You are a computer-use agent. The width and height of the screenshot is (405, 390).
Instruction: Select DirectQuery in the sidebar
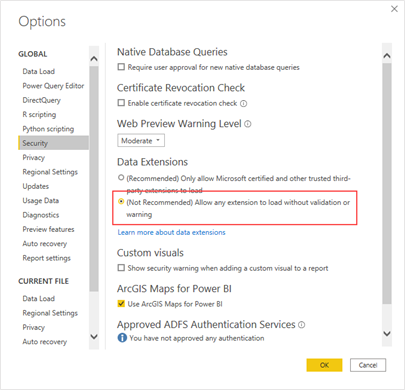click(42, 100)
